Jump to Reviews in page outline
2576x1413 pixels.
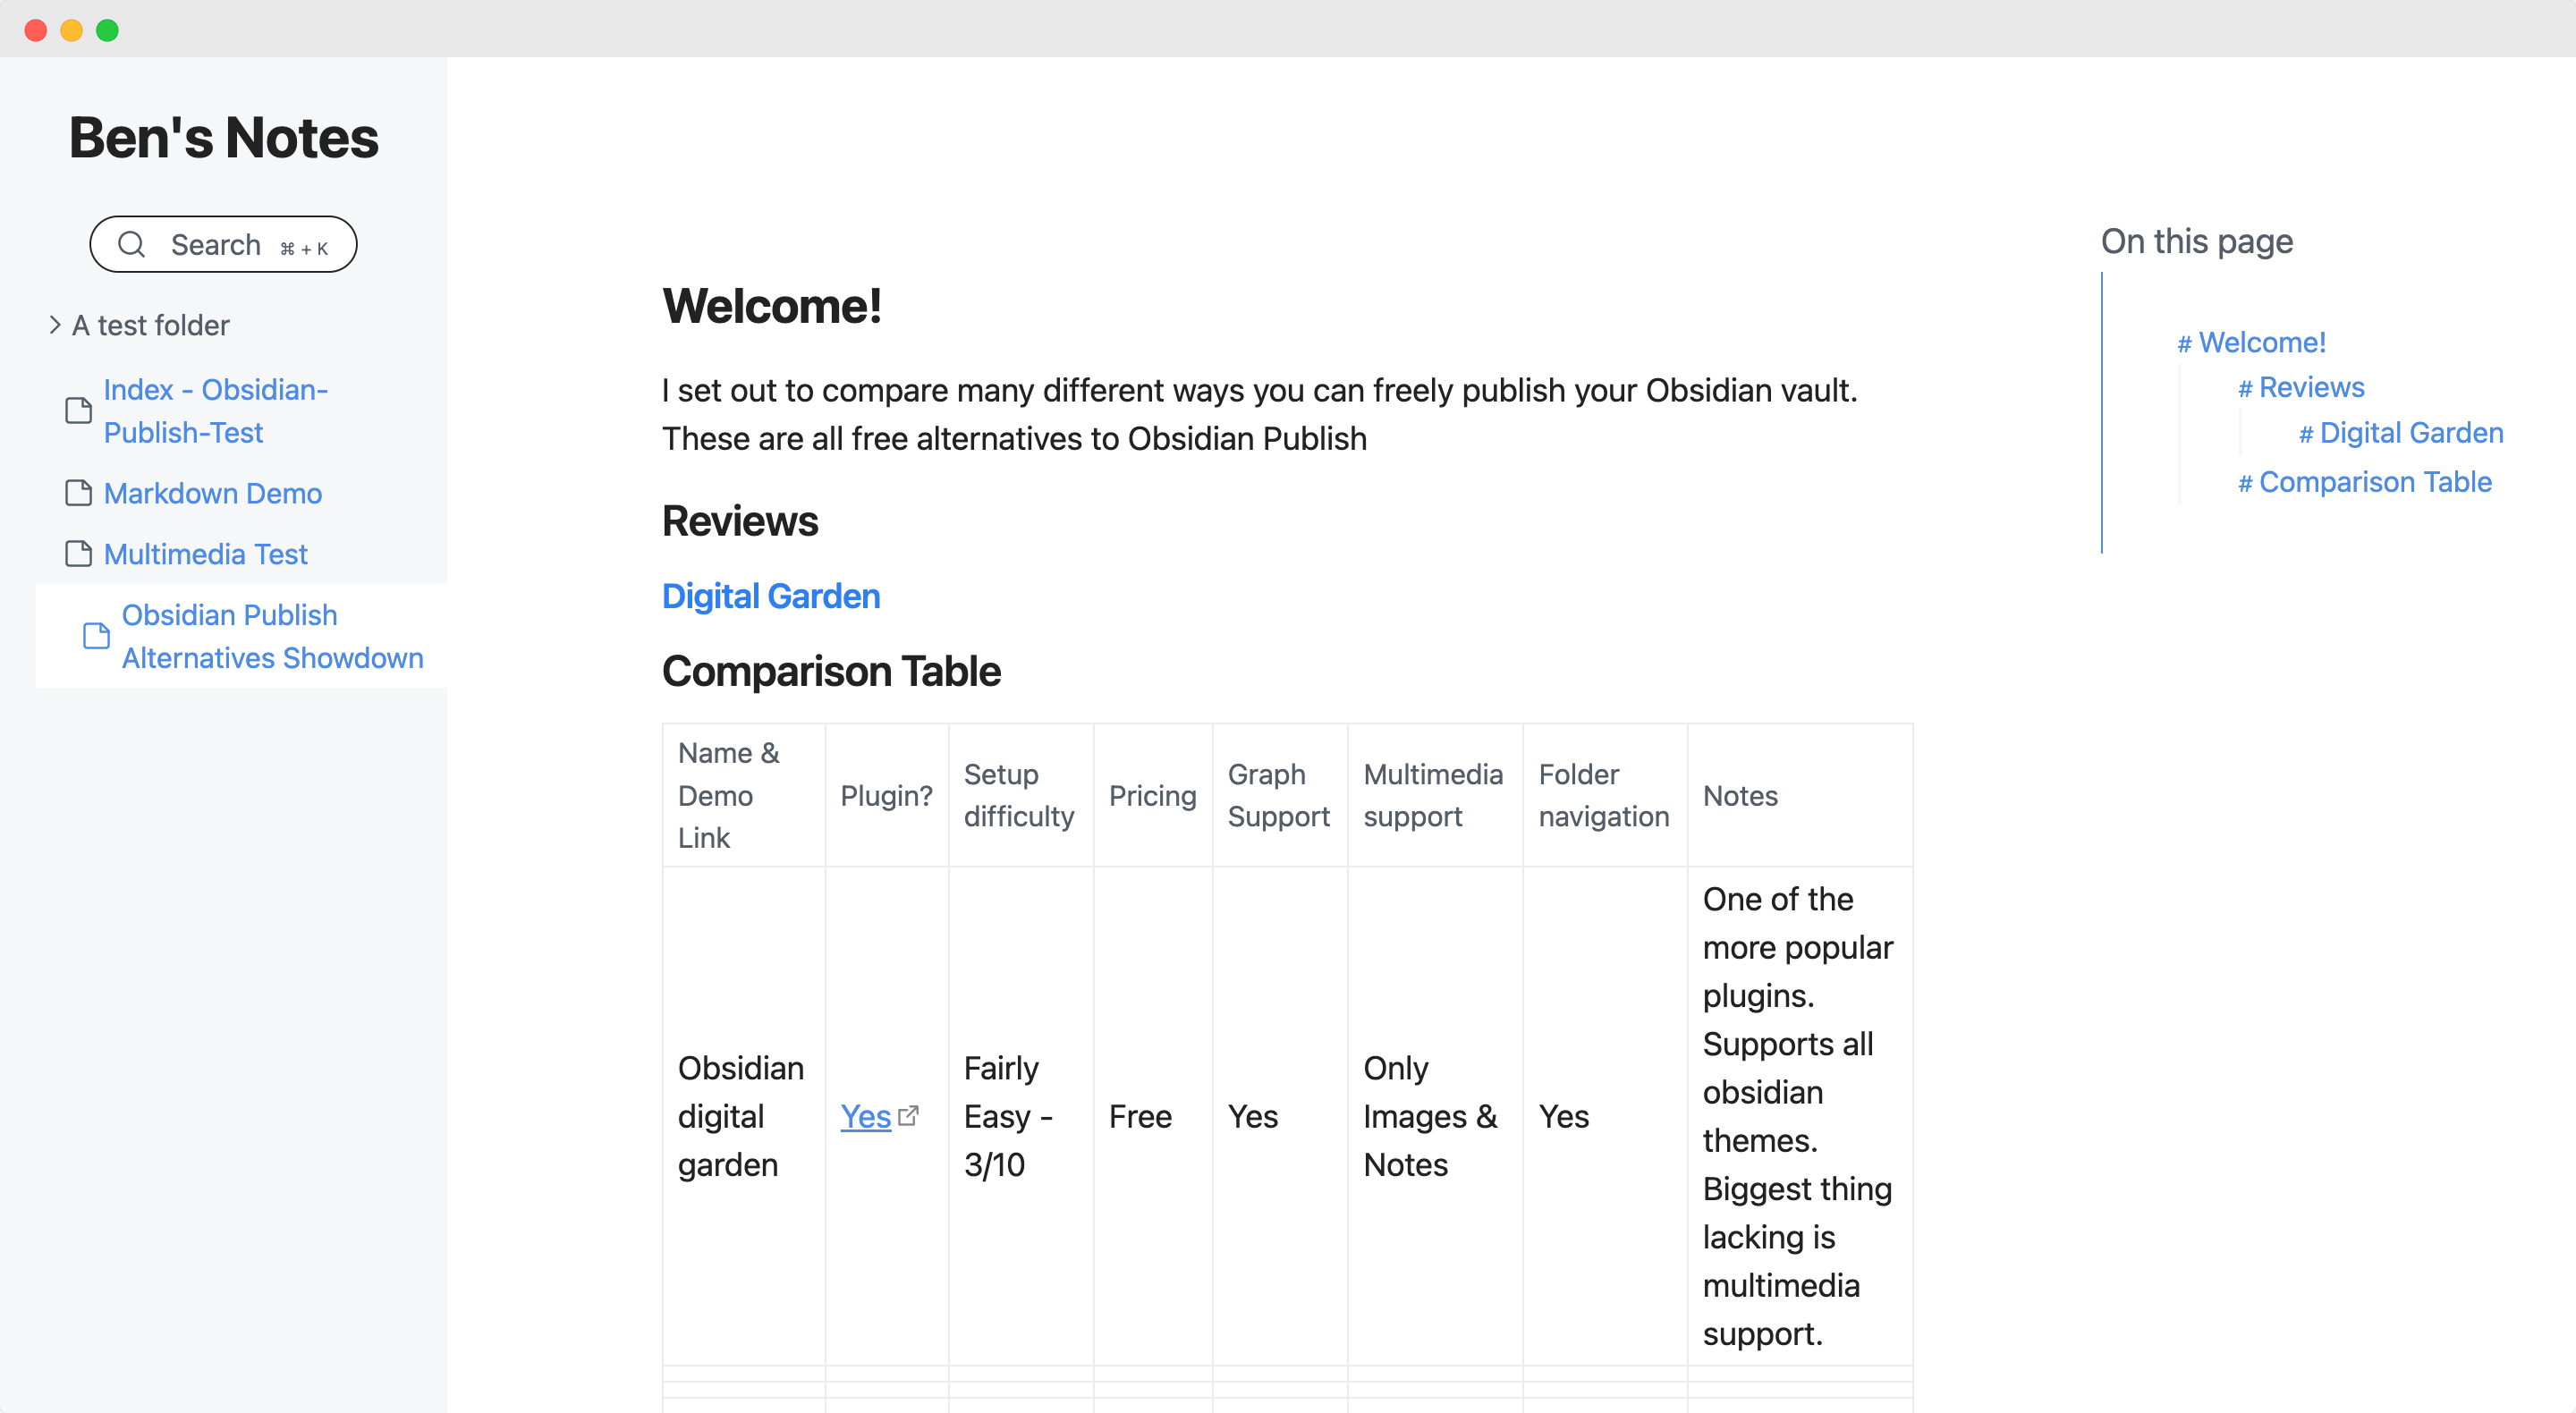(x=2310, y=387)
